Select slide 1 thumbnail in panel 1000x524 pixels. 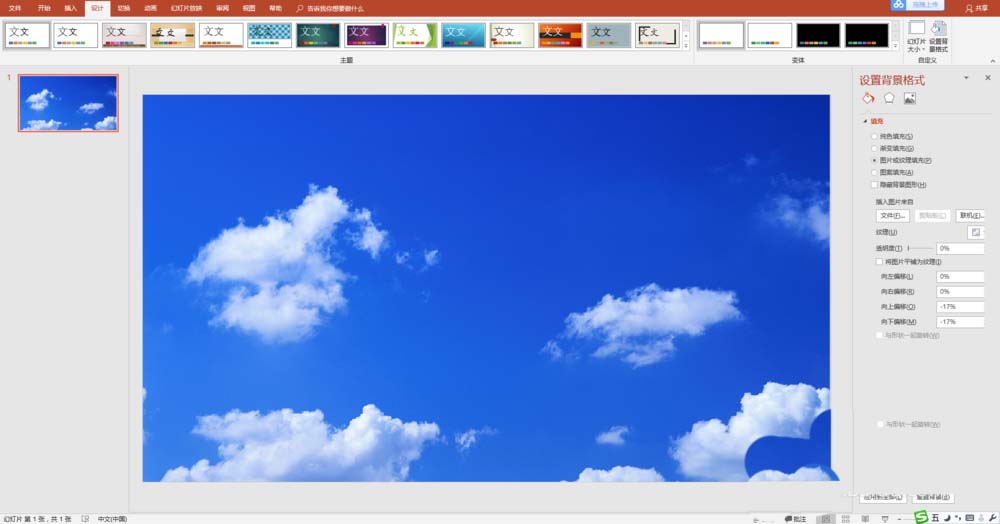click(68, 103)
